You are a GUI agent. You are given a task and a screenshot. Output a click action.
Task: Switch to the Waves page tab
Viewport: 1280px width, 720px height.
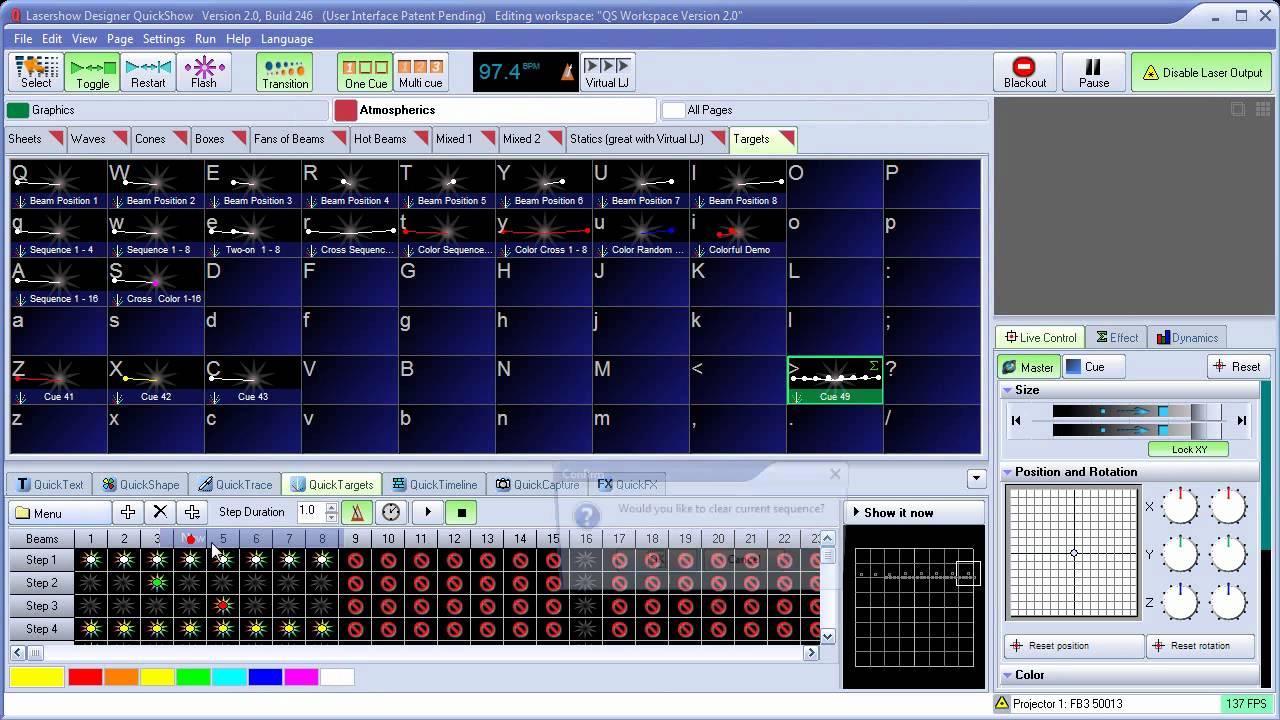click(x=98, y=139)
